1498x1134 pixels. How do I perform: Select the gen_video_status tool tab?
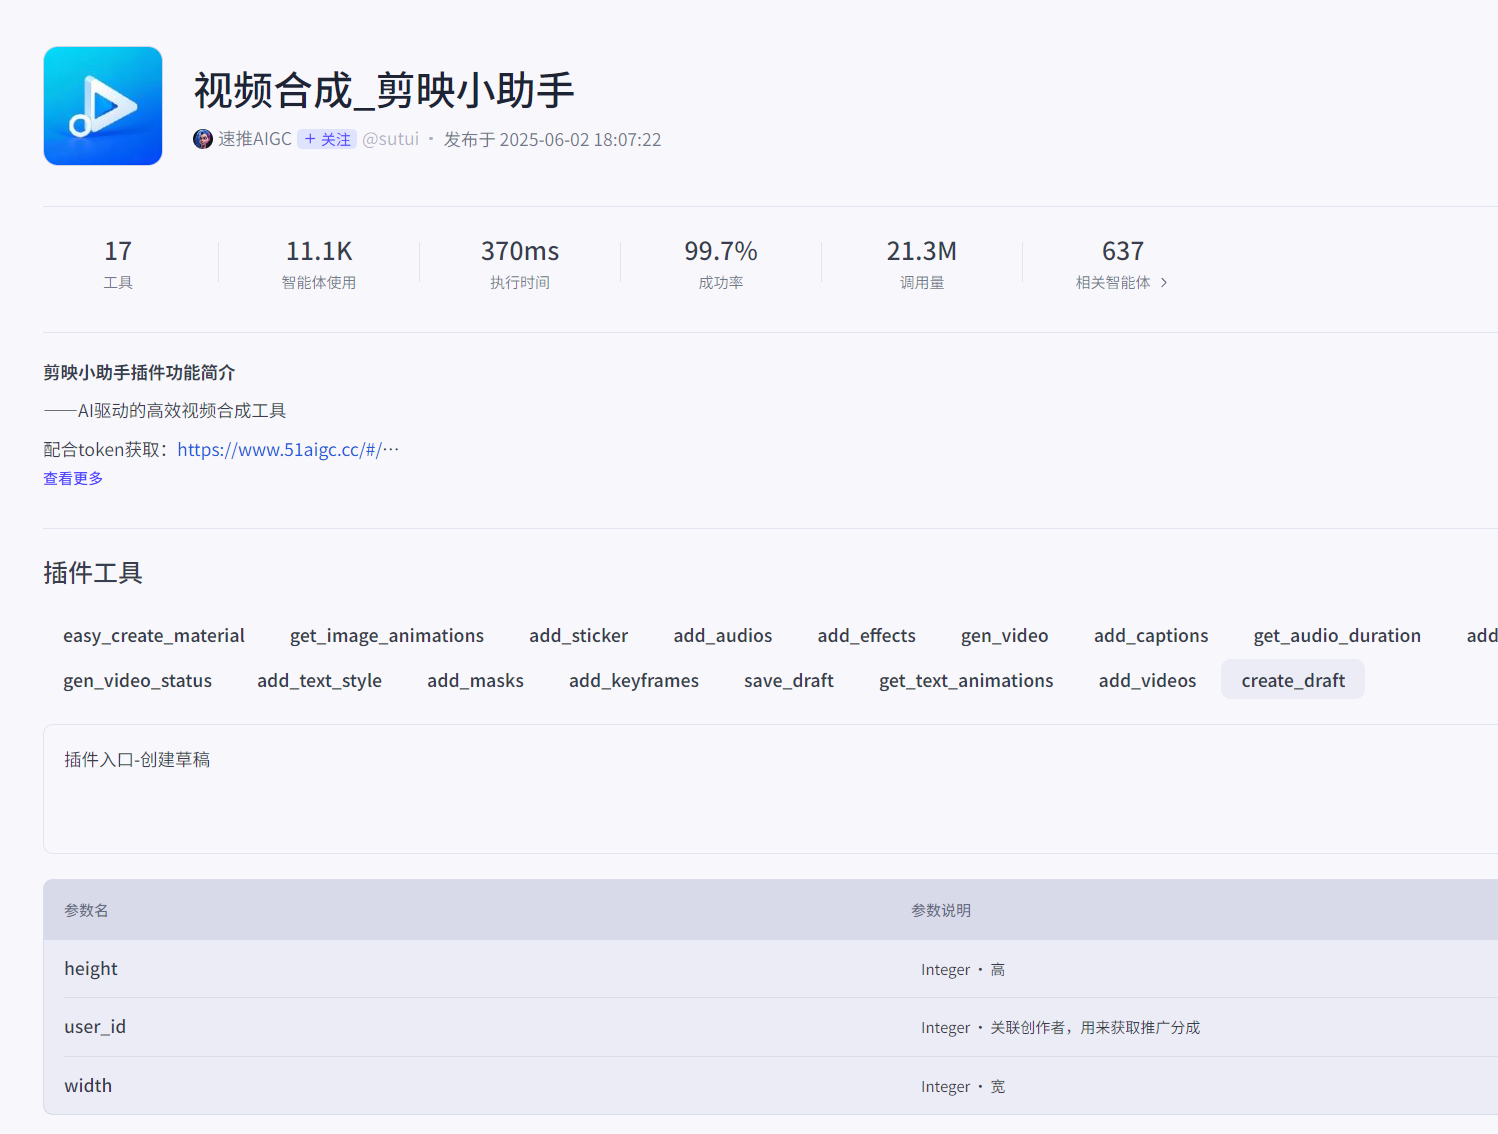pos(138,681)
